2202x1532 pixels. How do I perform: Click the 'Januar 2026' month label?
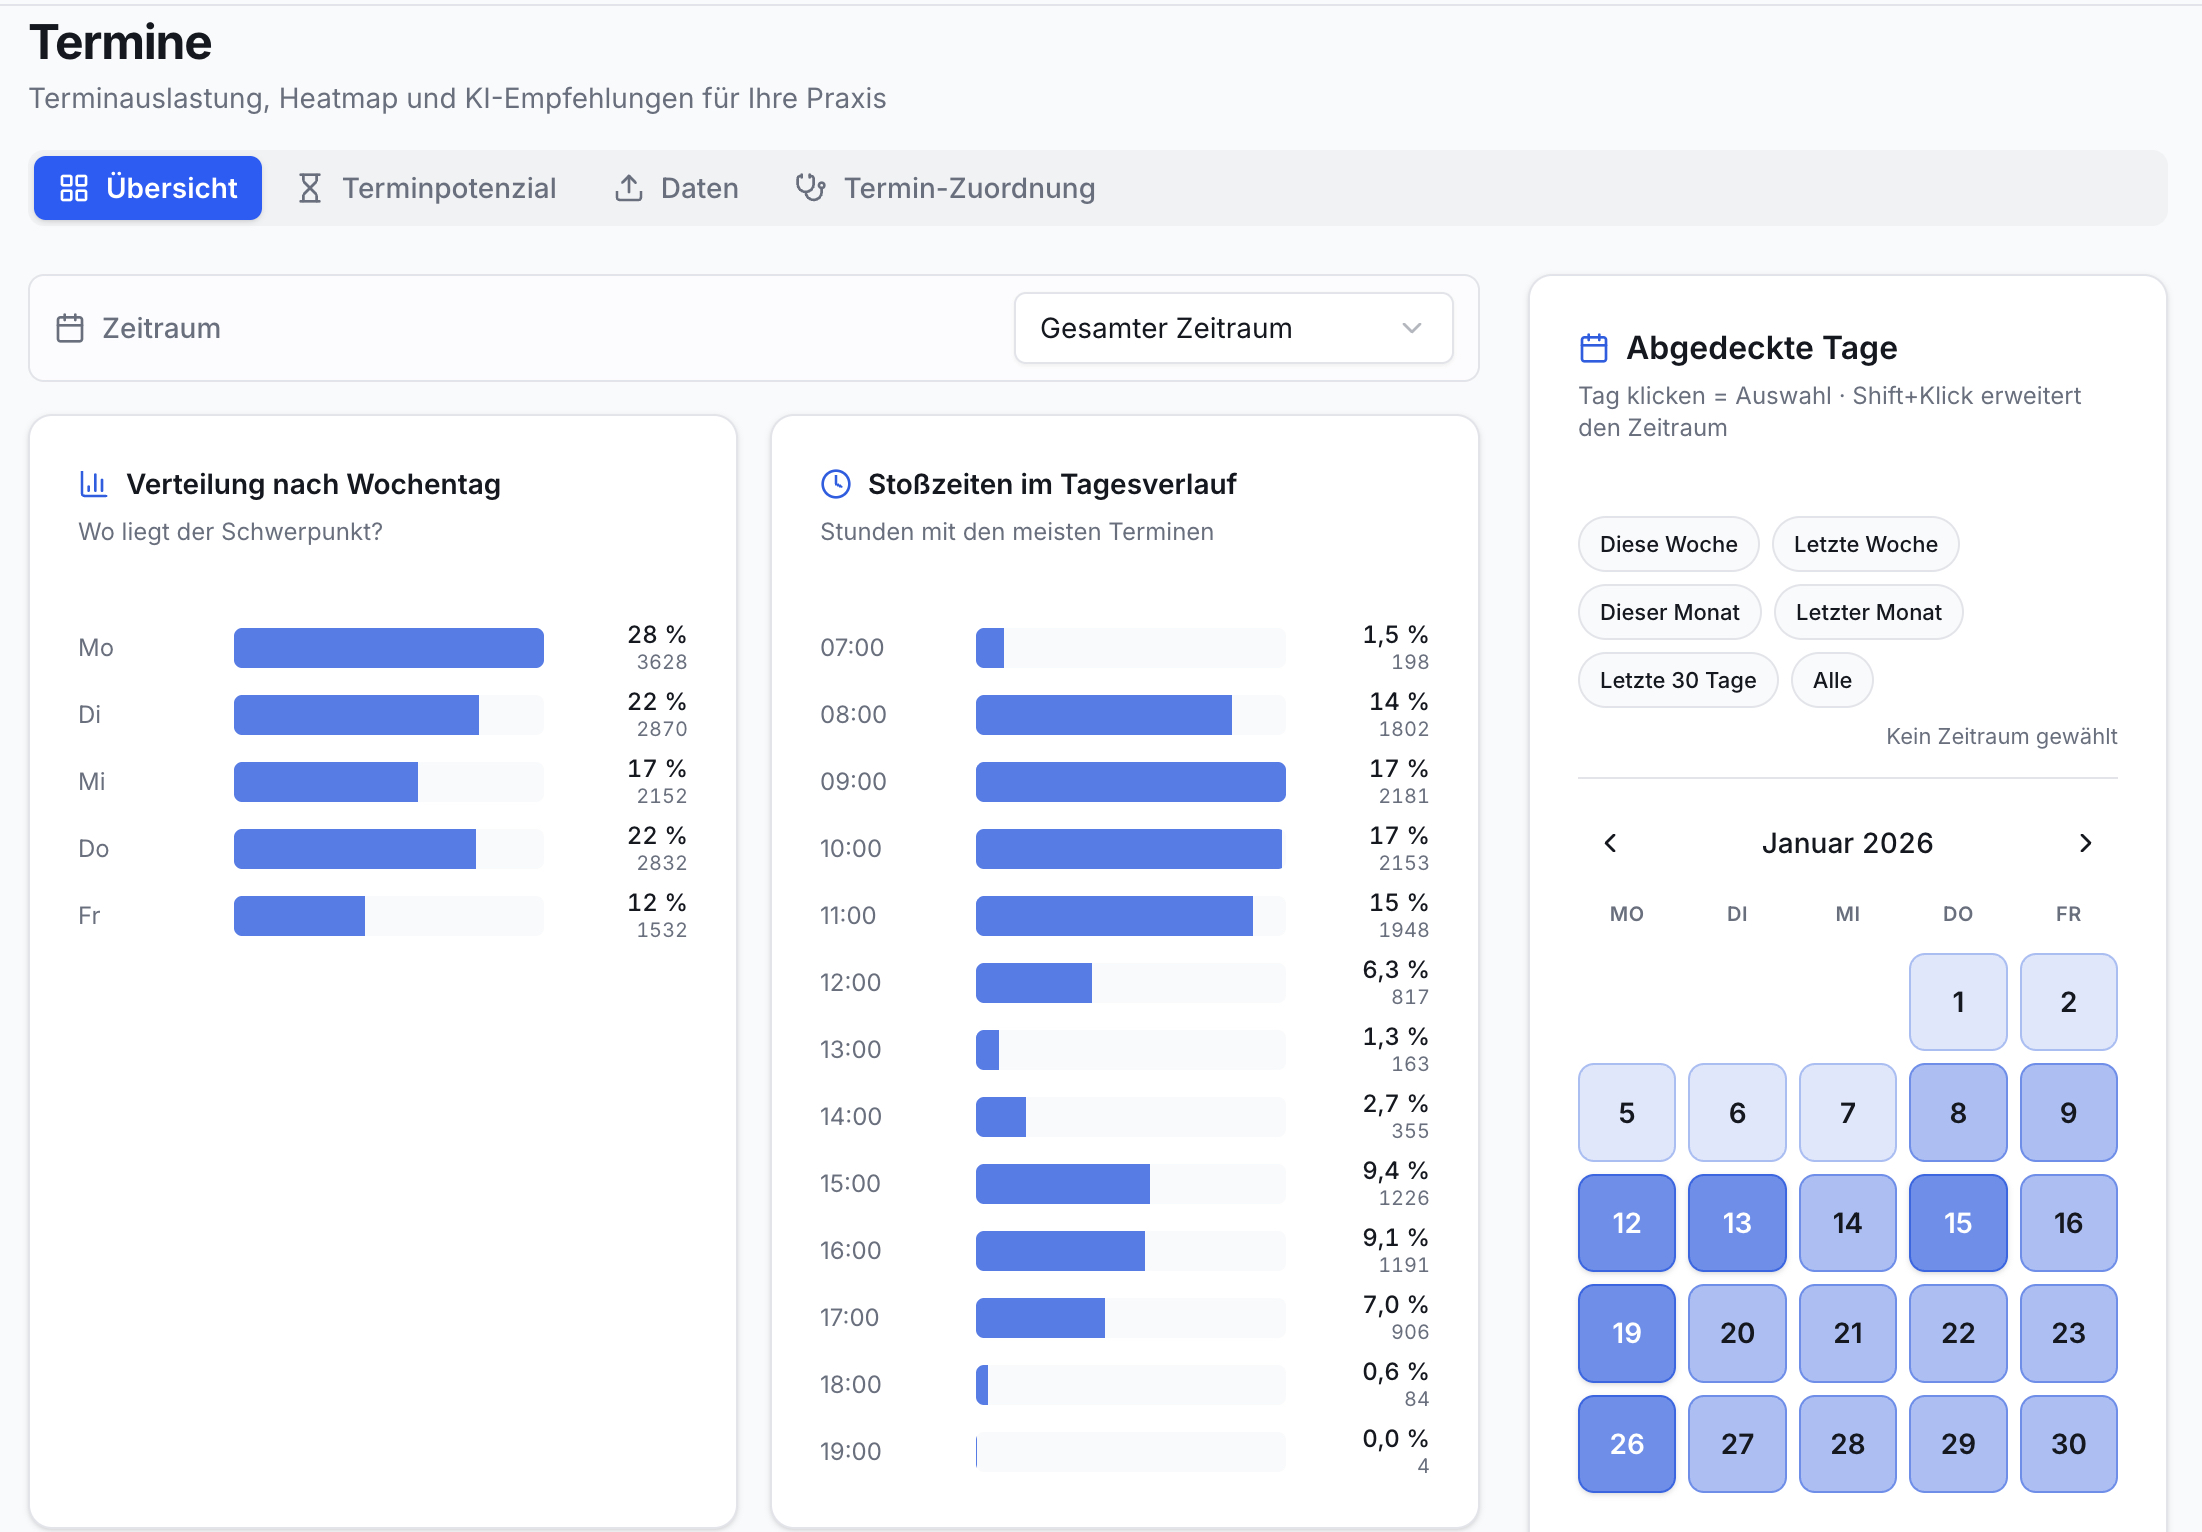click(1847, 843)
